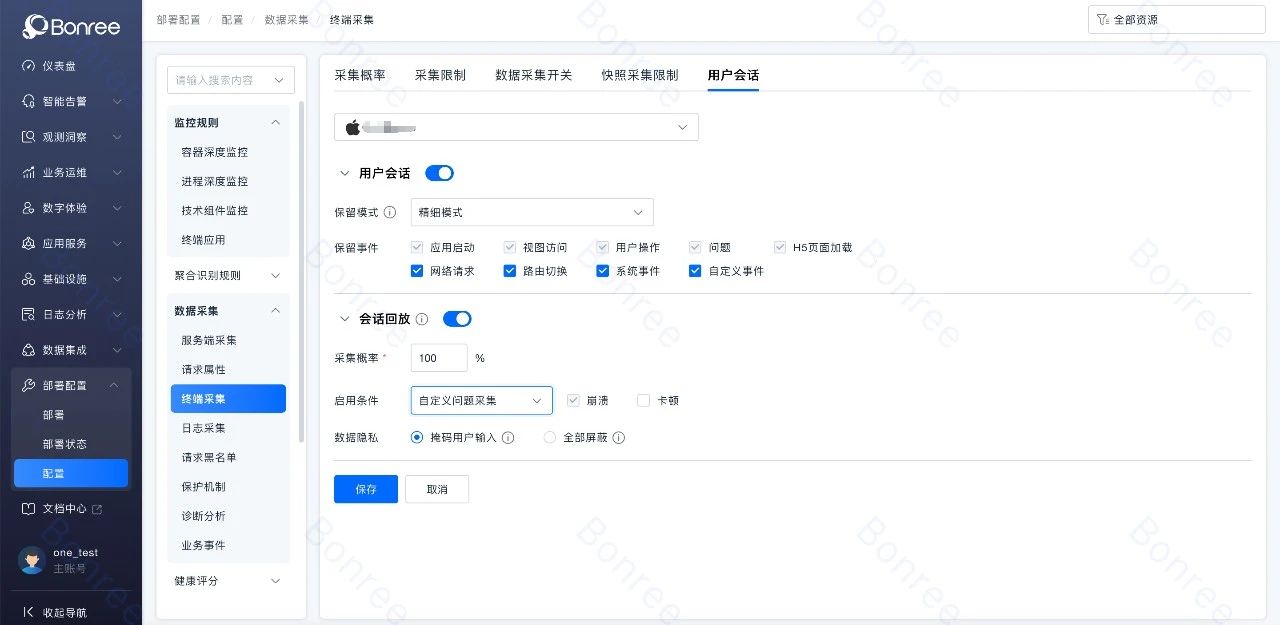The height and width of the screenshot is (625, 1280).
Task: Click the info icon after 掩码用户输入
Action: [508, 438]
